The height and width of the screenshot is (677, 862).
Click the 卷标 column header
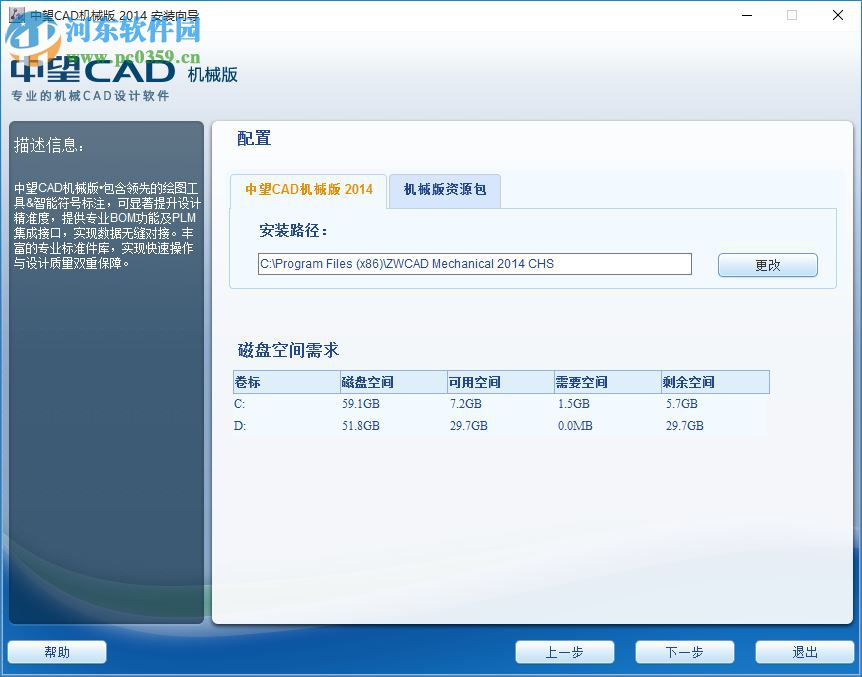[x=250, y=382]
